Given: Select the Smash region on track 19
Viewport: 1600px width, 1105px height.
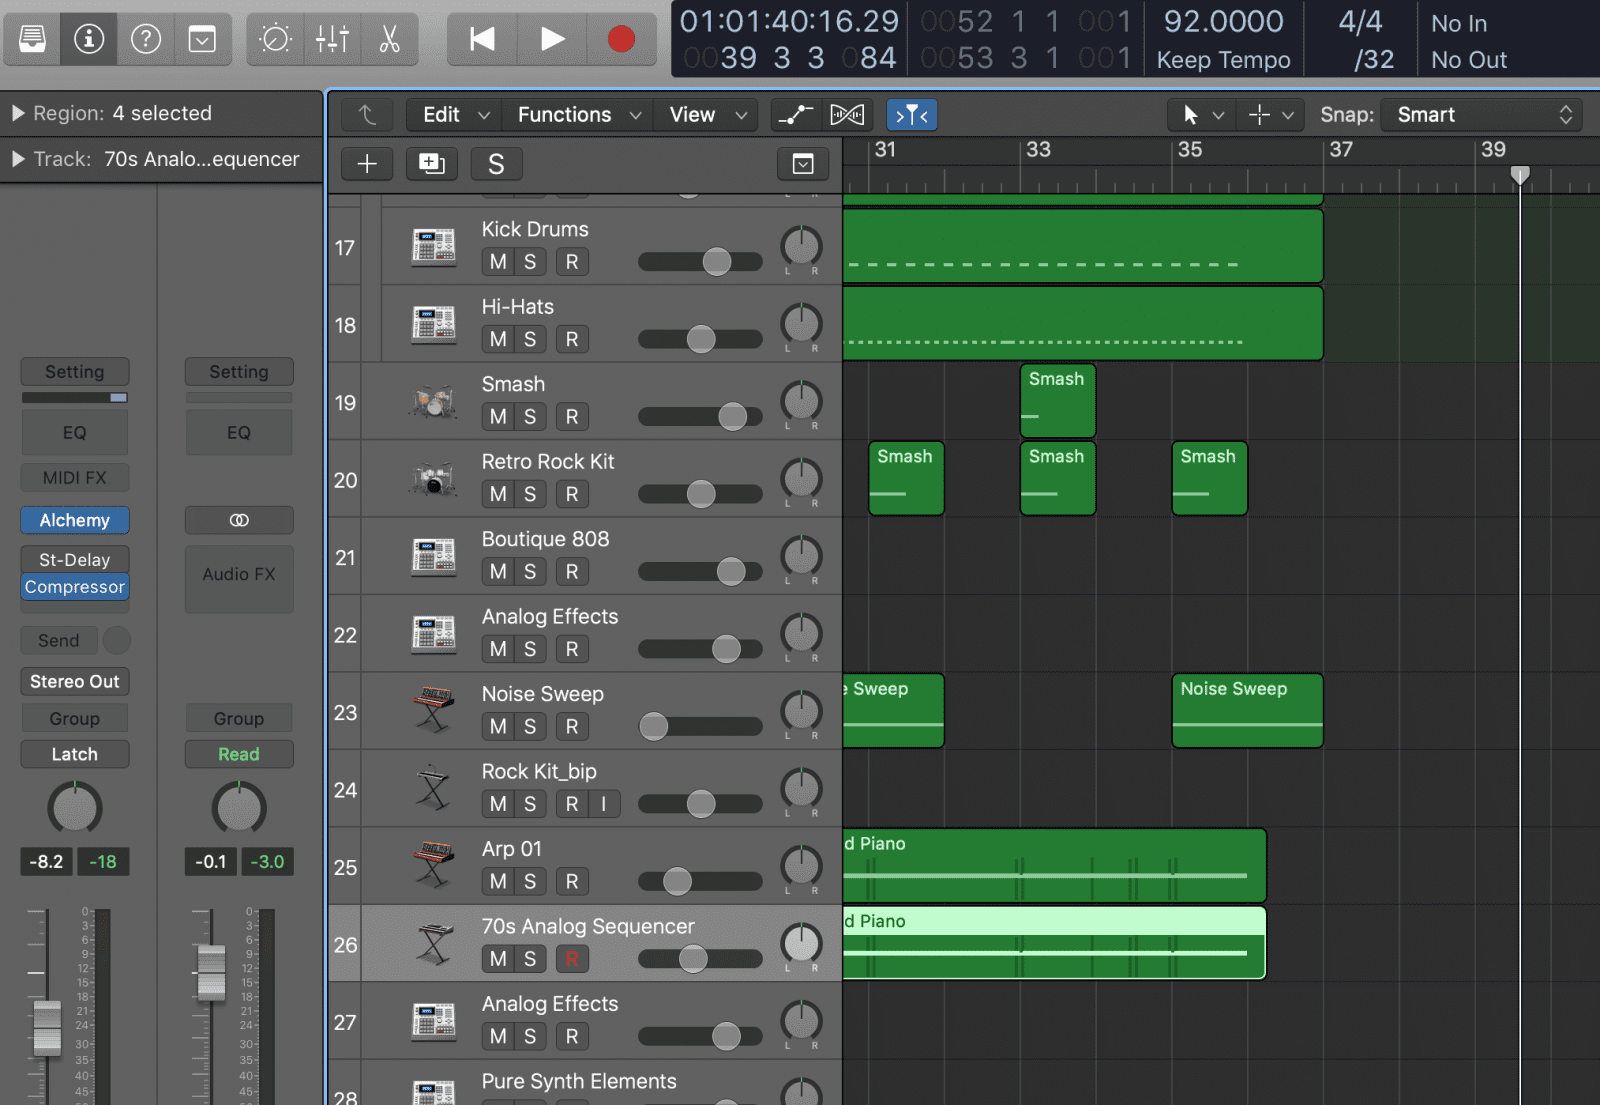Looking at the screenshot, I should coord(1058,401).
